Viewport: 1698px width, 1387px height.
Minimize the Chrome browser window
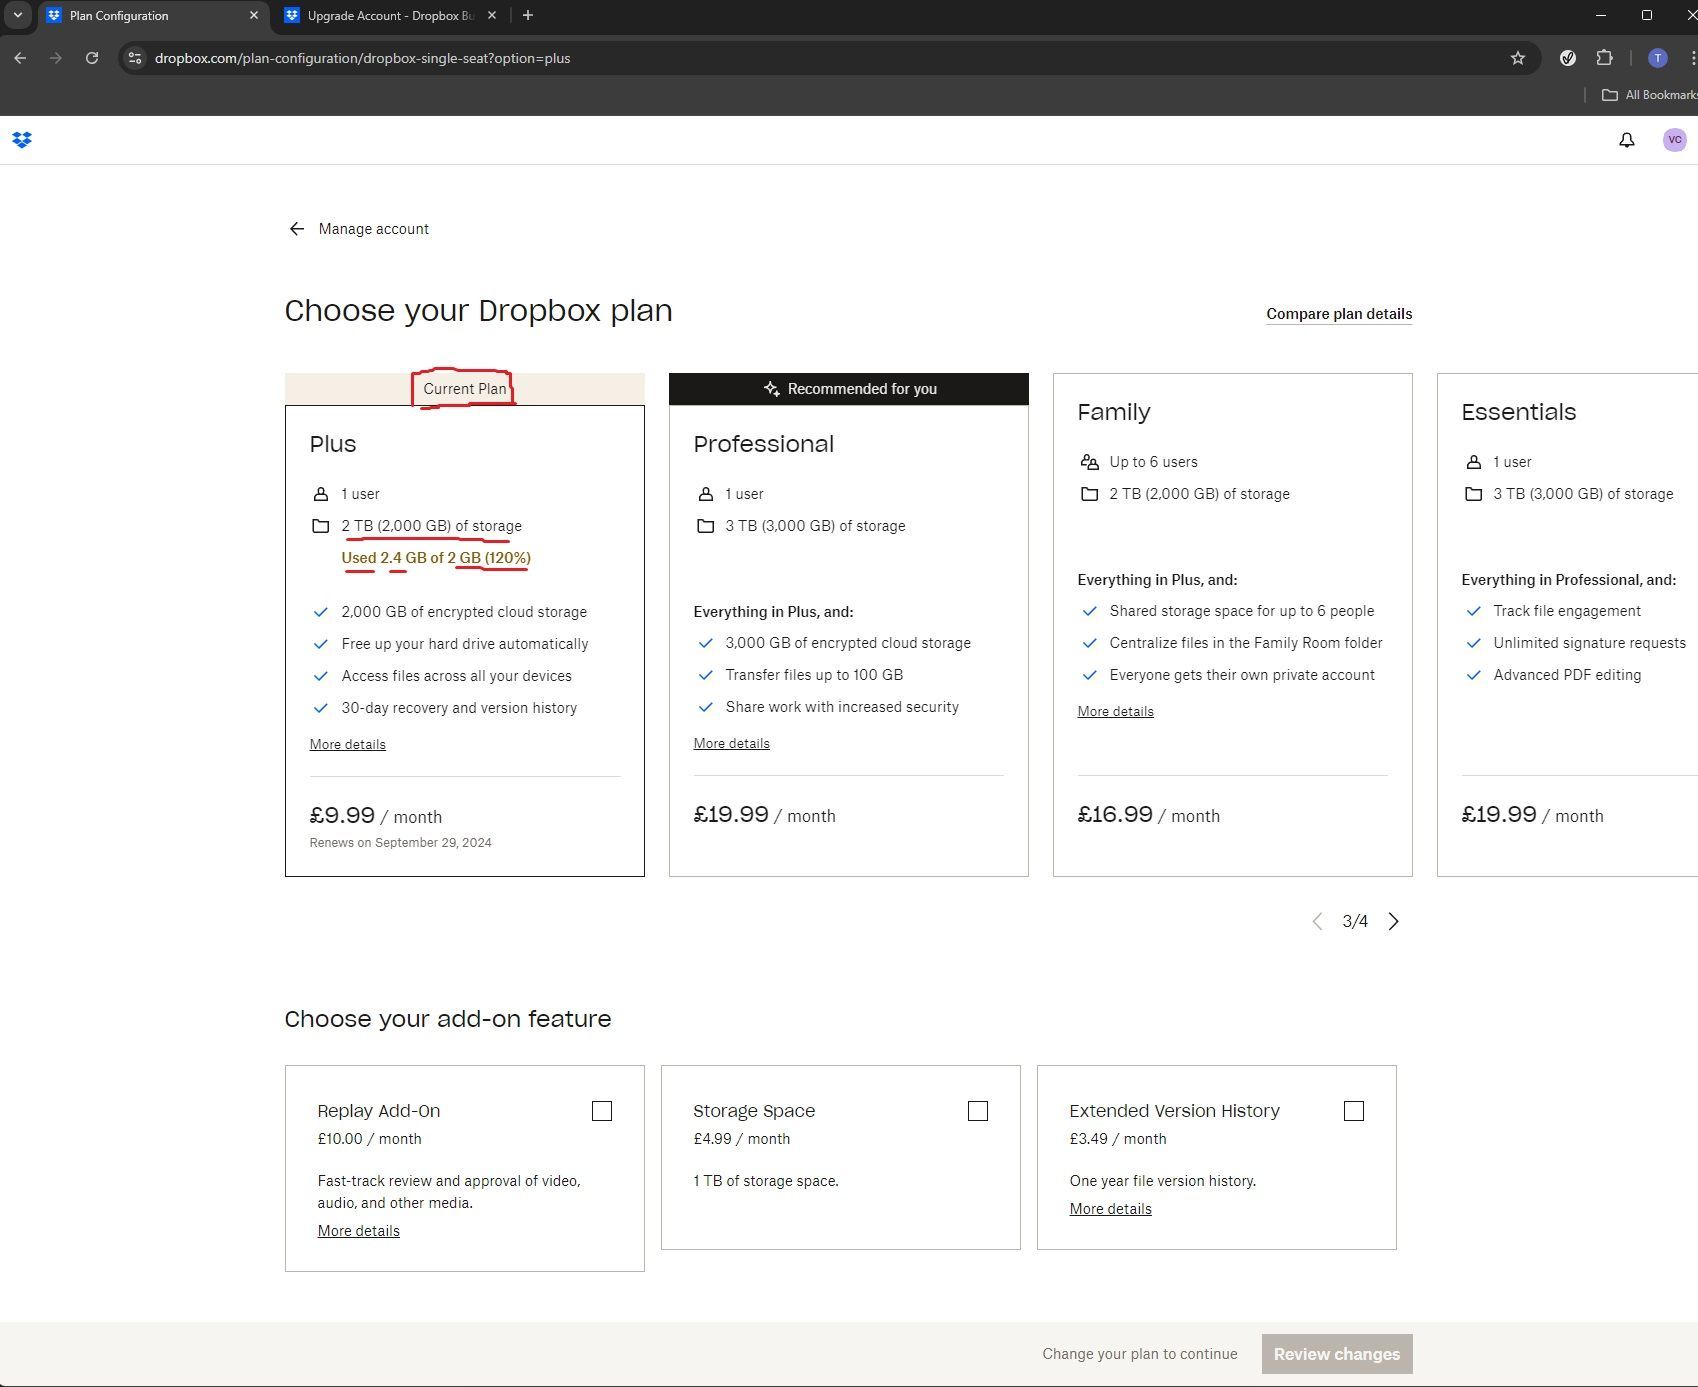coord(1601,15)
